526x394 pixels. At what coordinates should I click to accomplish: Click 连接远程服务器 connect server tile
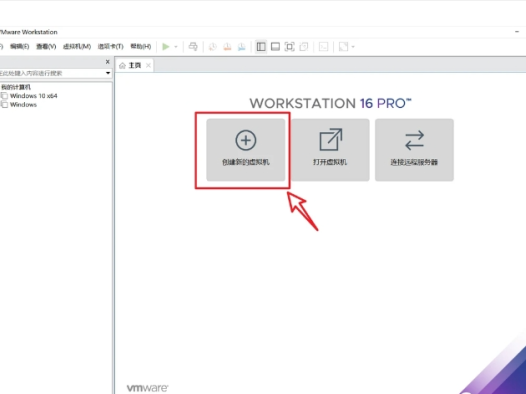[414, 150]
